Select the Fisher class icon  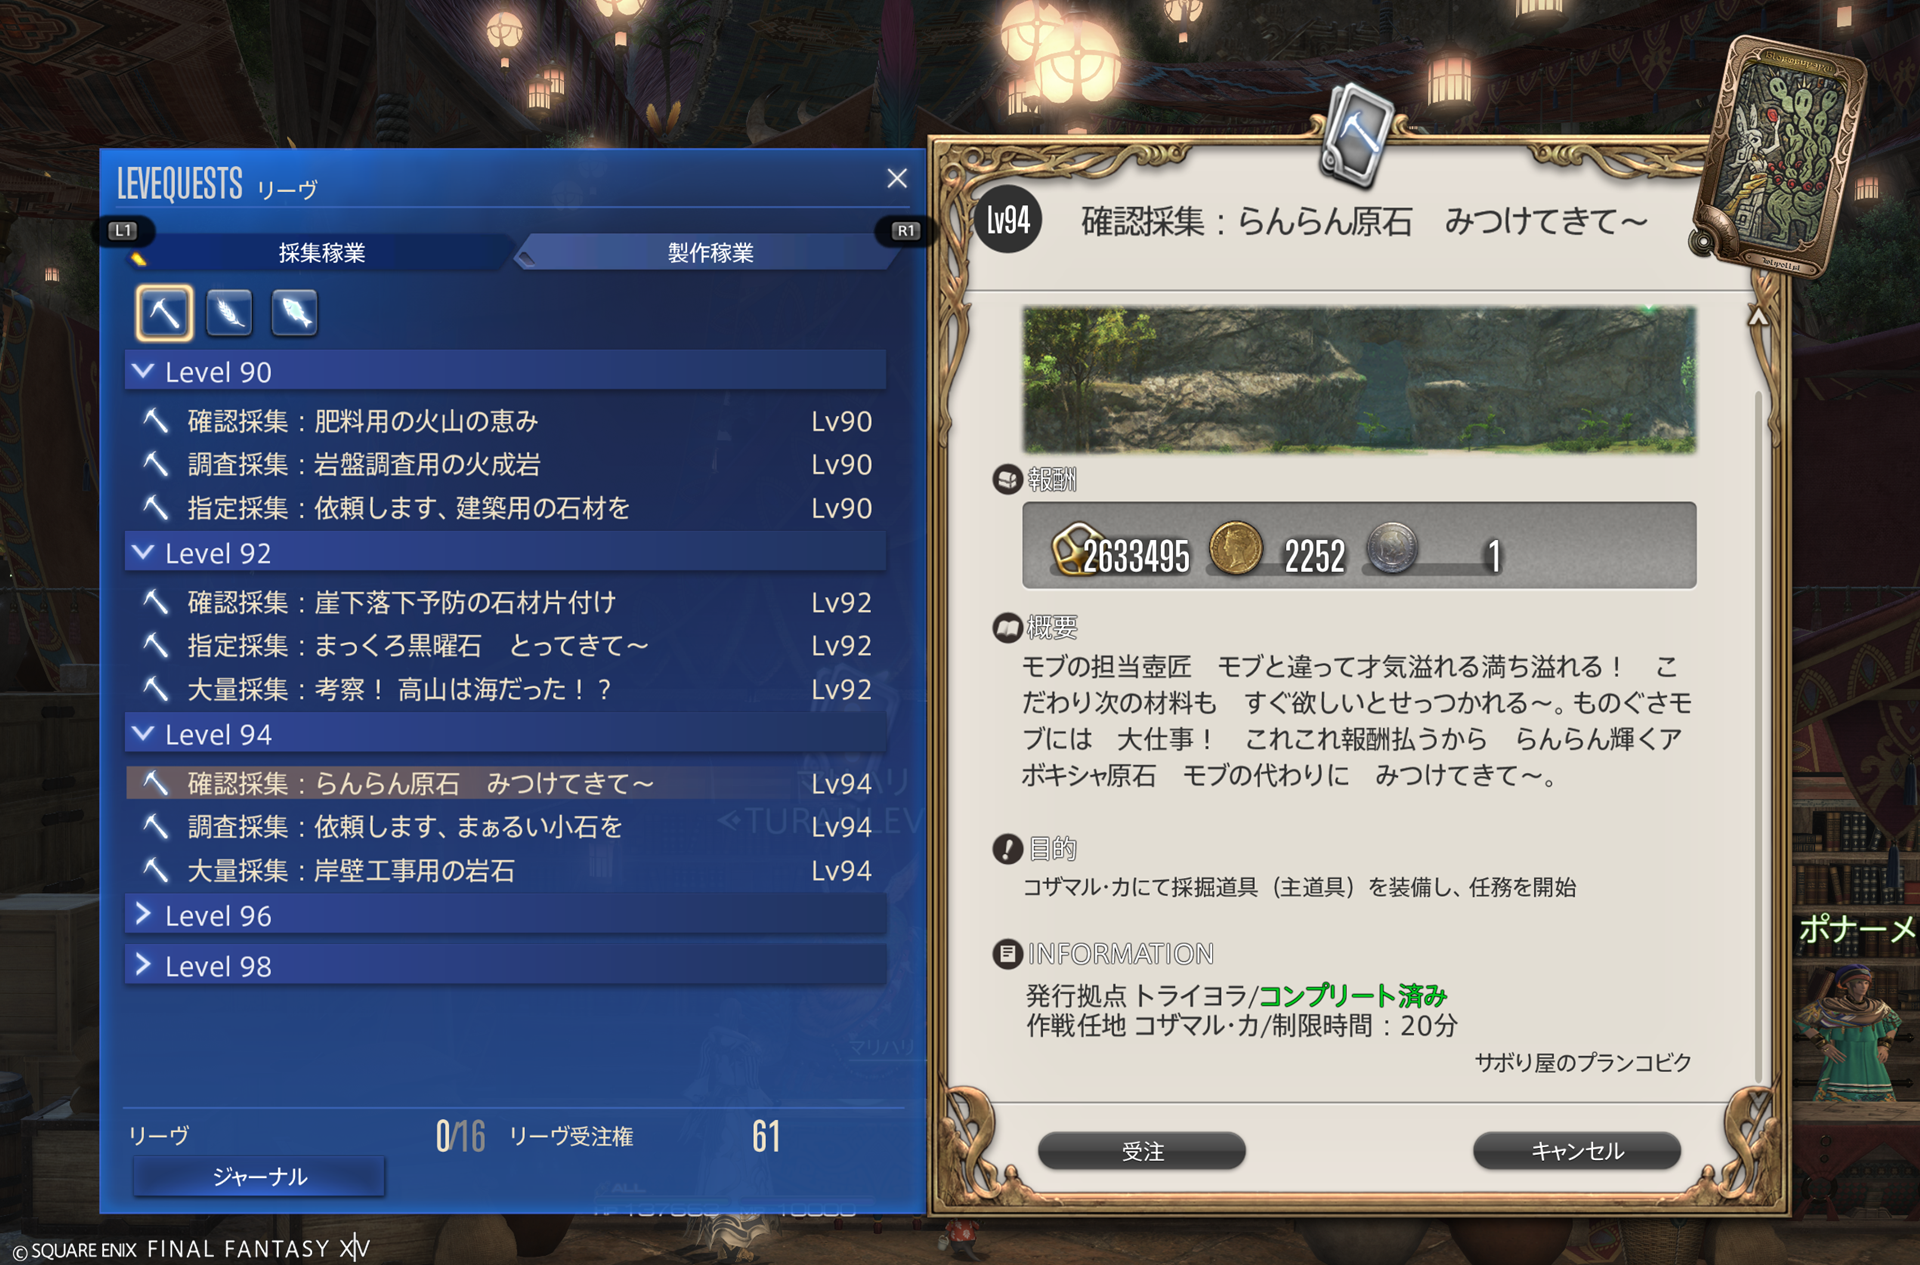point(294,313)
